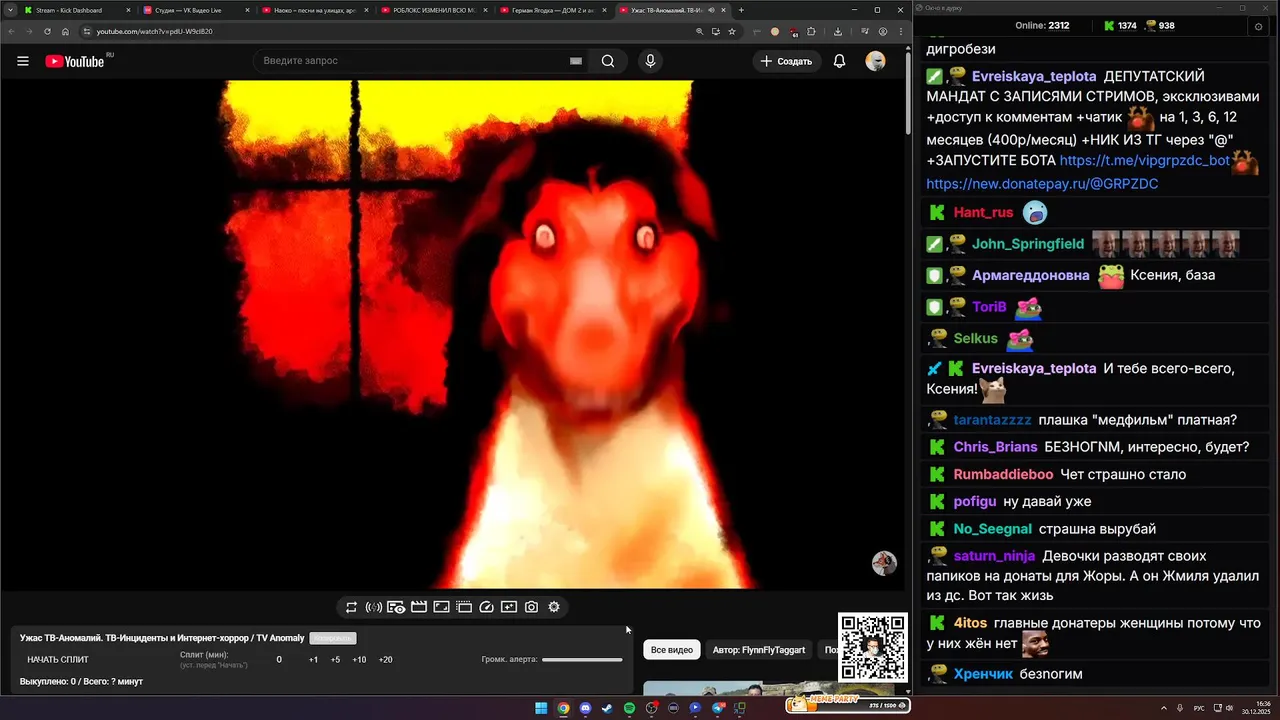
Task: Click the QR code overlay image
Action: coord(873,648)
